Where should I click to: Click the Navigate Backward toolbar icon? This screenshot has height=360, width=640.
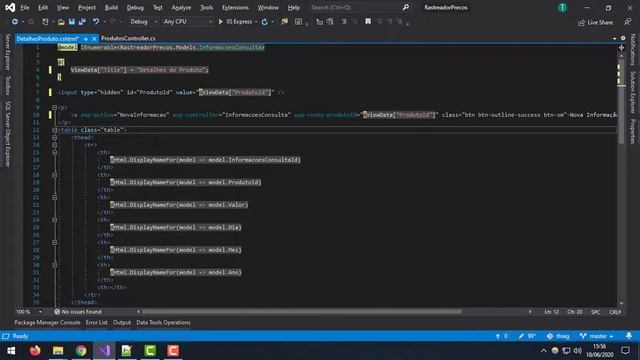coord(15,22)
